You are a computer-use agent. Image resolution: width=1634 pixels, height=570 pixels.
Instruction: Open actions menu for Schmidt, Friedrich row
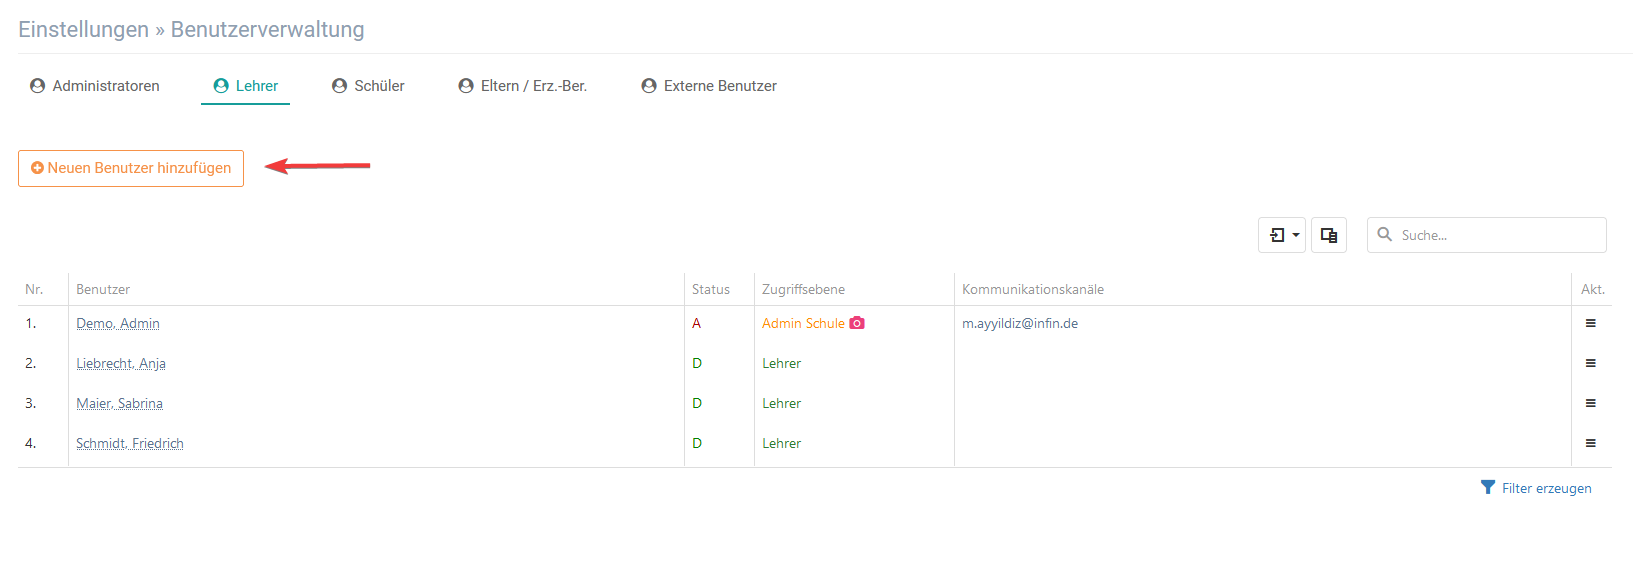[1590, 443]
